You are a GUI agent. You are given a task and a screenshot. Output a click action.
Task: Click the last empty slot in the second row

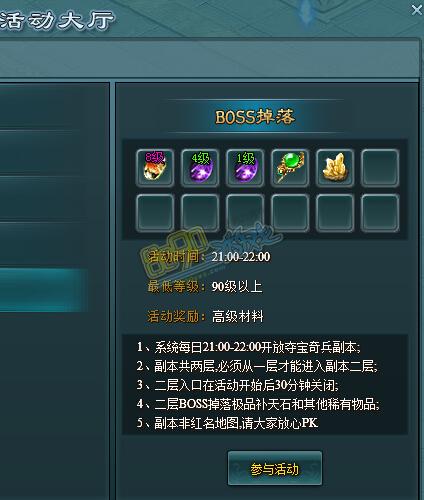click(x=380, y=213)
